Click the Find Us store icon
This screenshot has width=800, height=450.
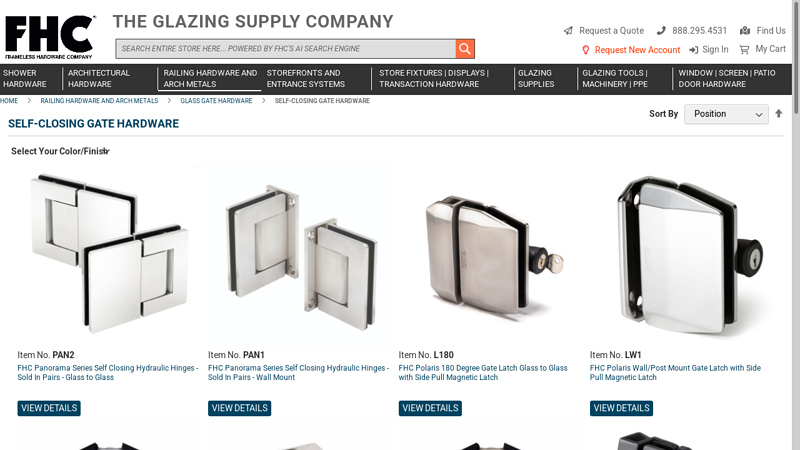pyautogui.click(x=745, y=31)
